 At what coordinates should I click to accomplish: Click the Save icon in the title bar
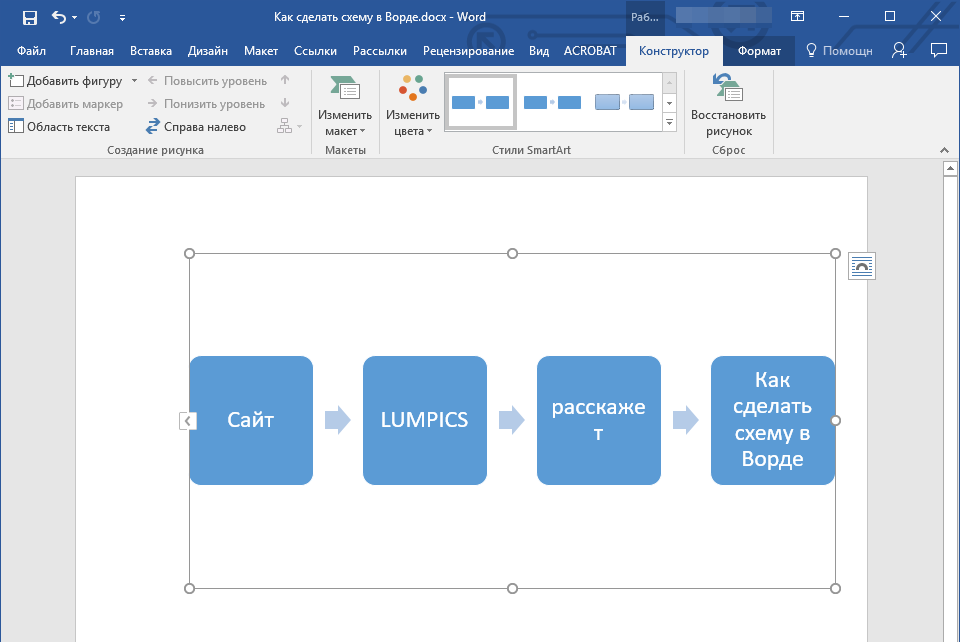click(29, 18)
